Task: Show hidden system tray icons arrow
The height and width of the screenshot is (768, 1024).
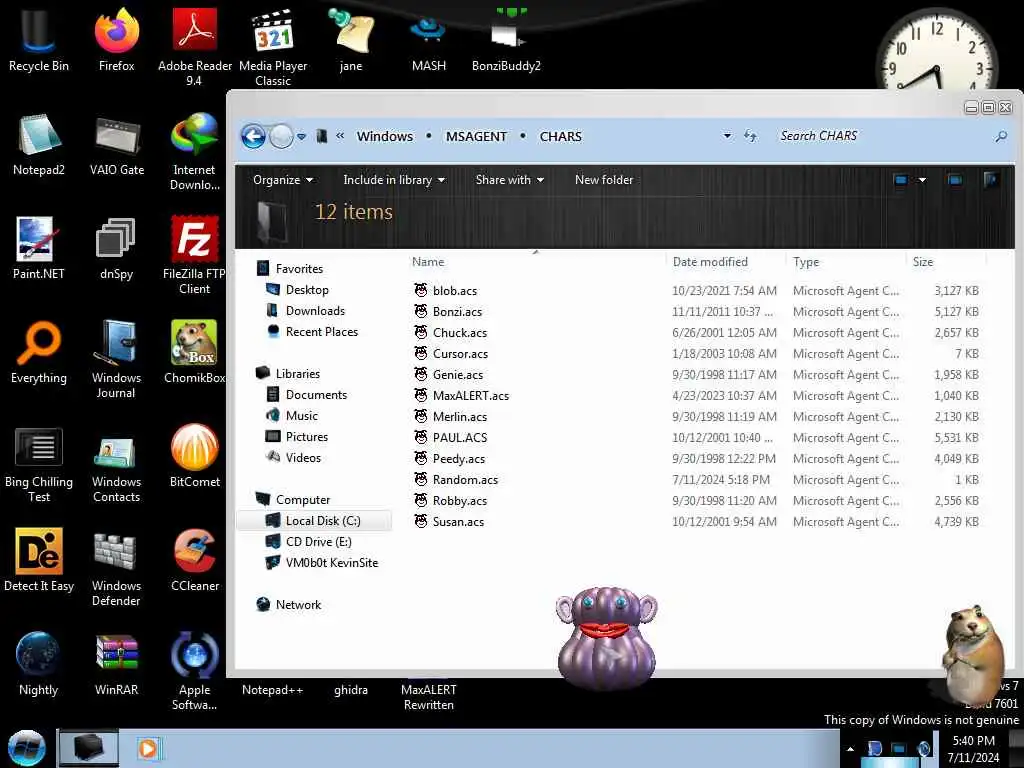Action: (x=850, y=749)
